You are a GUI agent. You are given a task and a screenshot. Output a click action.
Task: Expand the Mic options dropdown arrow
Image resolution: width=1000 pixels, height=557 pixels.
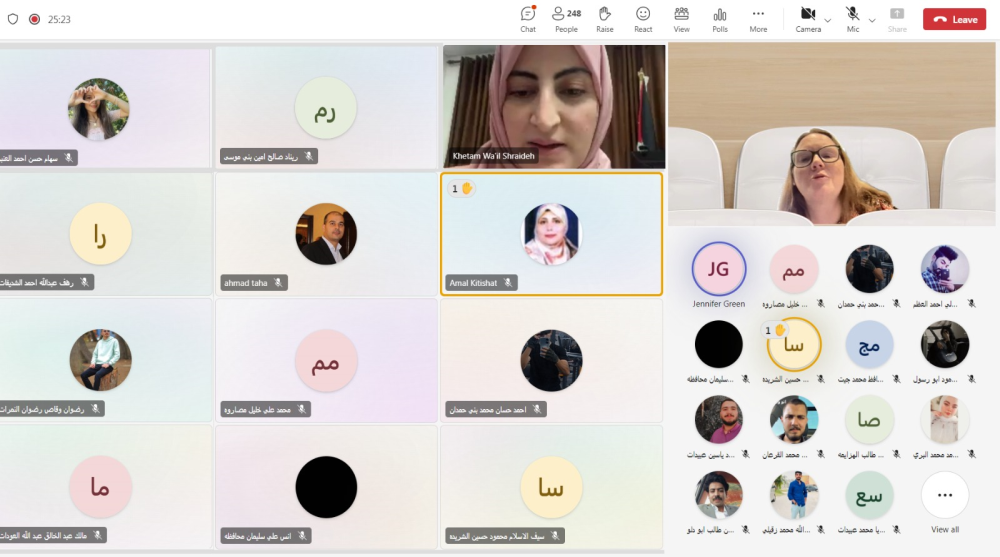pyautogui.click(x=872, y=20)
